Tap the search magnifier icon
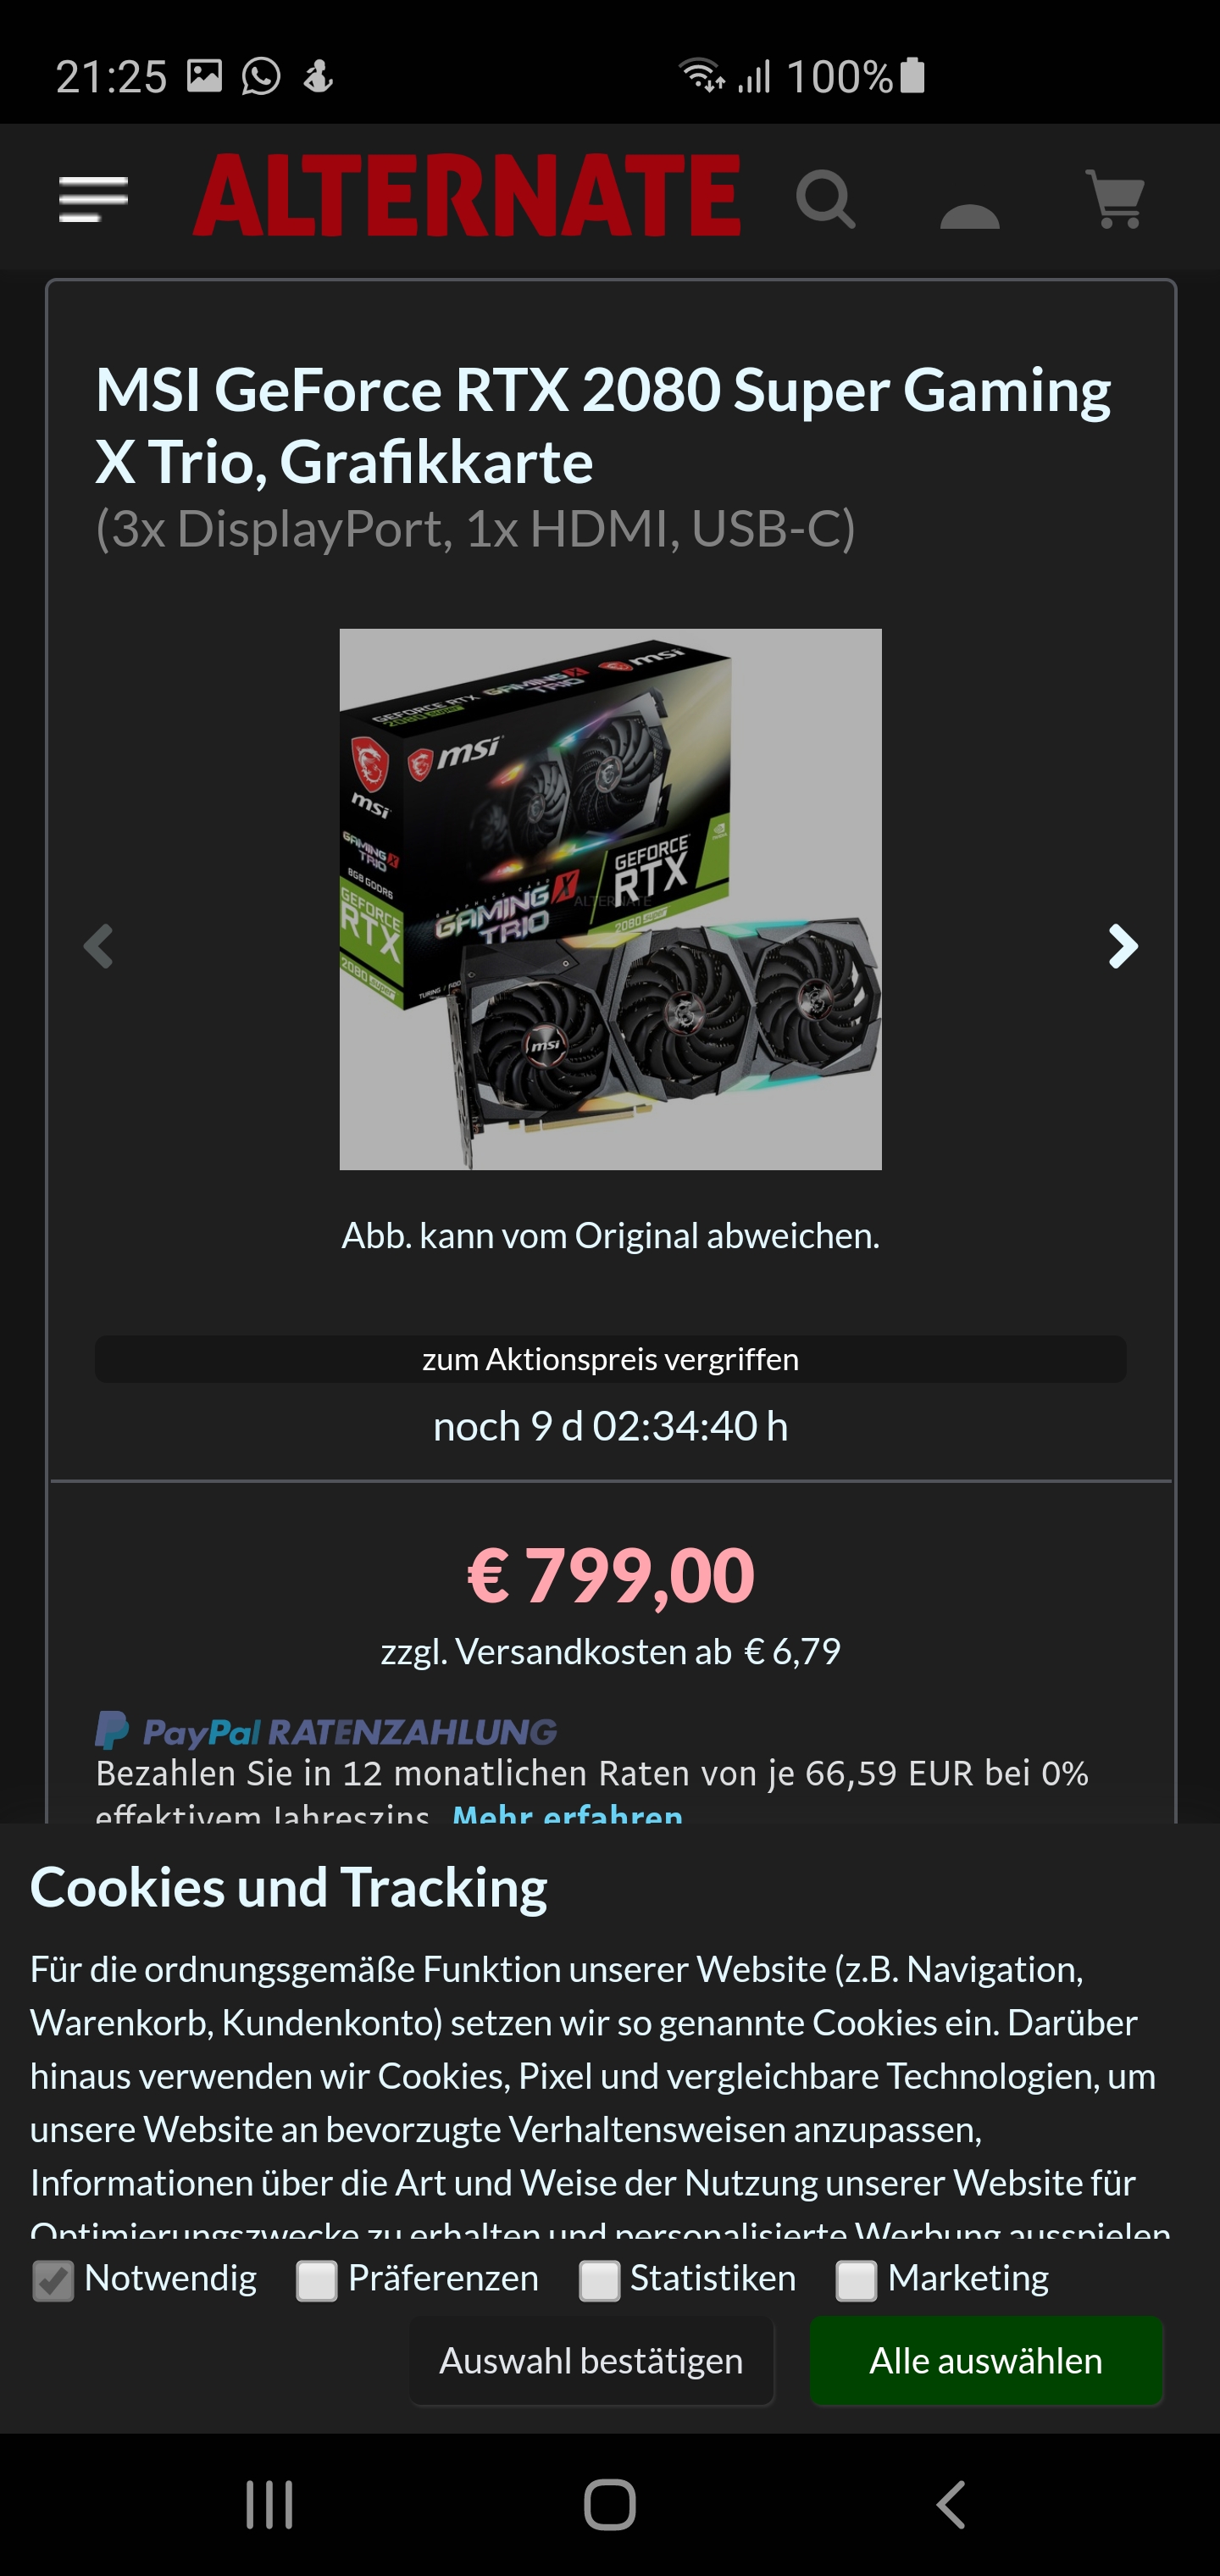This screenshot has width=1220, height=2576. 825,199
